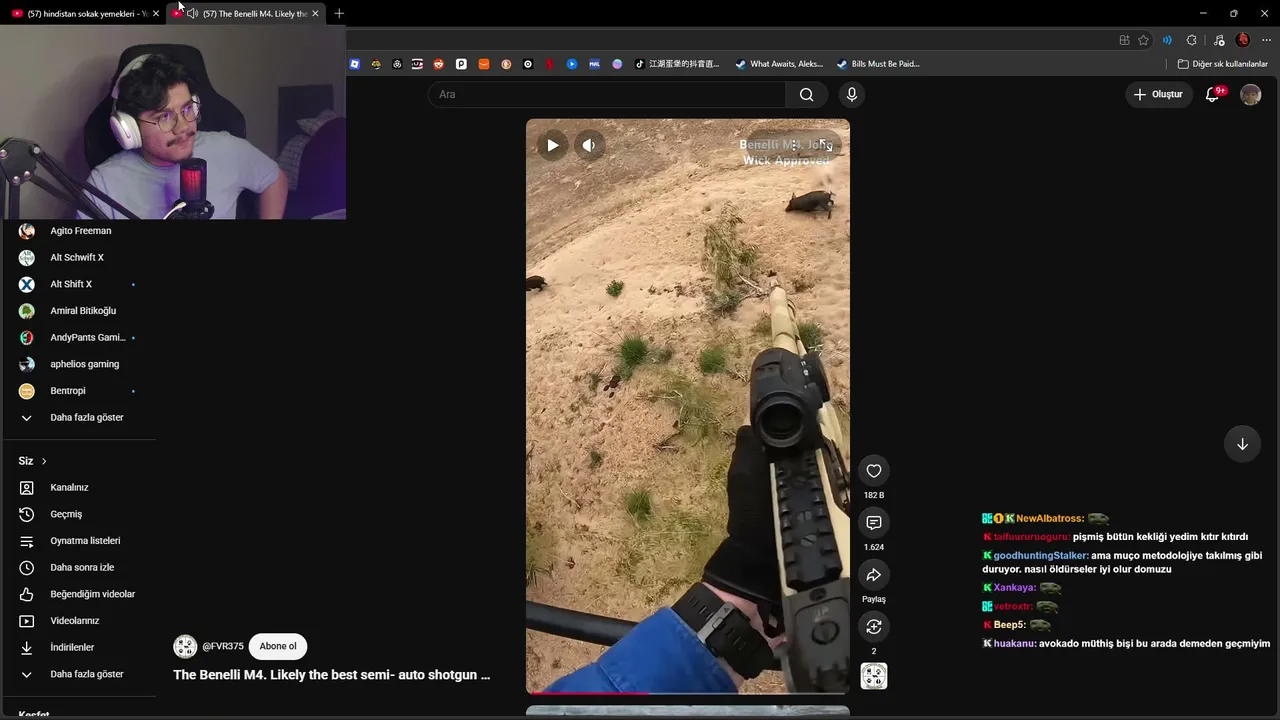Open the Reddit bookmark icon
The width and height of the screenshot is (1280, 720).
pos(438,64)
